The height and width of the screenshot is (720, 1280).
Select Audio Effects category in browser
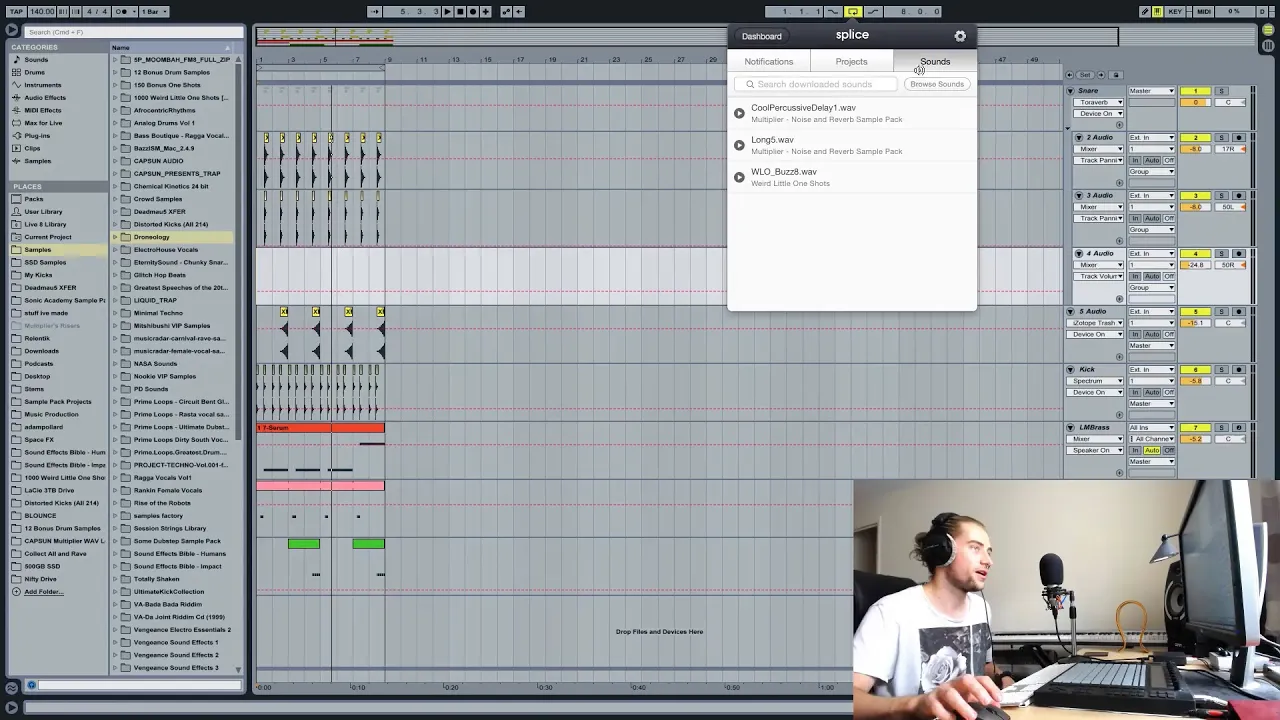(44, 97)
